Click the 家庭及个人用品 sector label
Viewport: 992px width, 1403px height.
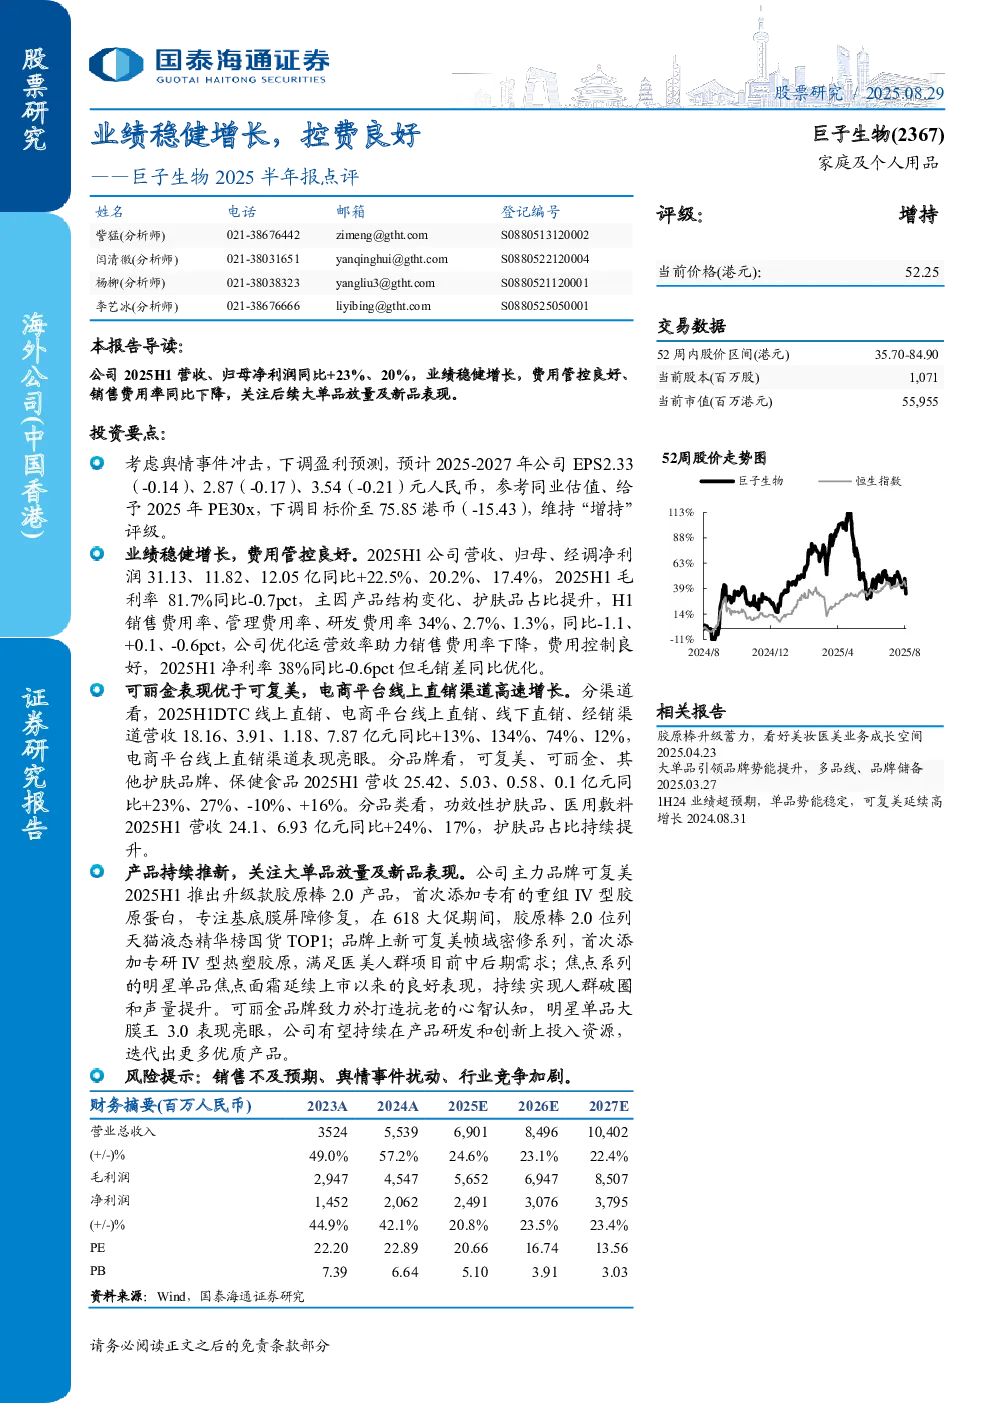coord(878,162)
